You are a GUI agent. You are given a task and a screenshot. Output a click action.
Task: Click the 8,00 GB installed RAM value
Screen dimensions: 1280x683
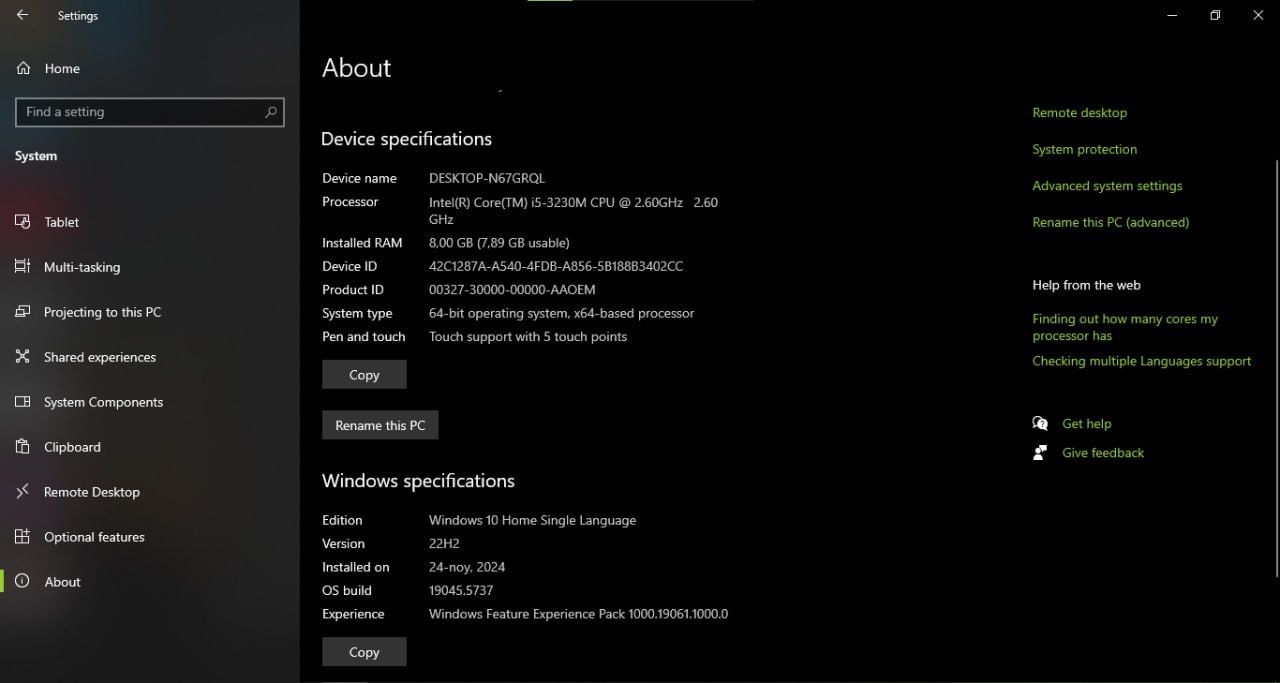click(499, 243)
